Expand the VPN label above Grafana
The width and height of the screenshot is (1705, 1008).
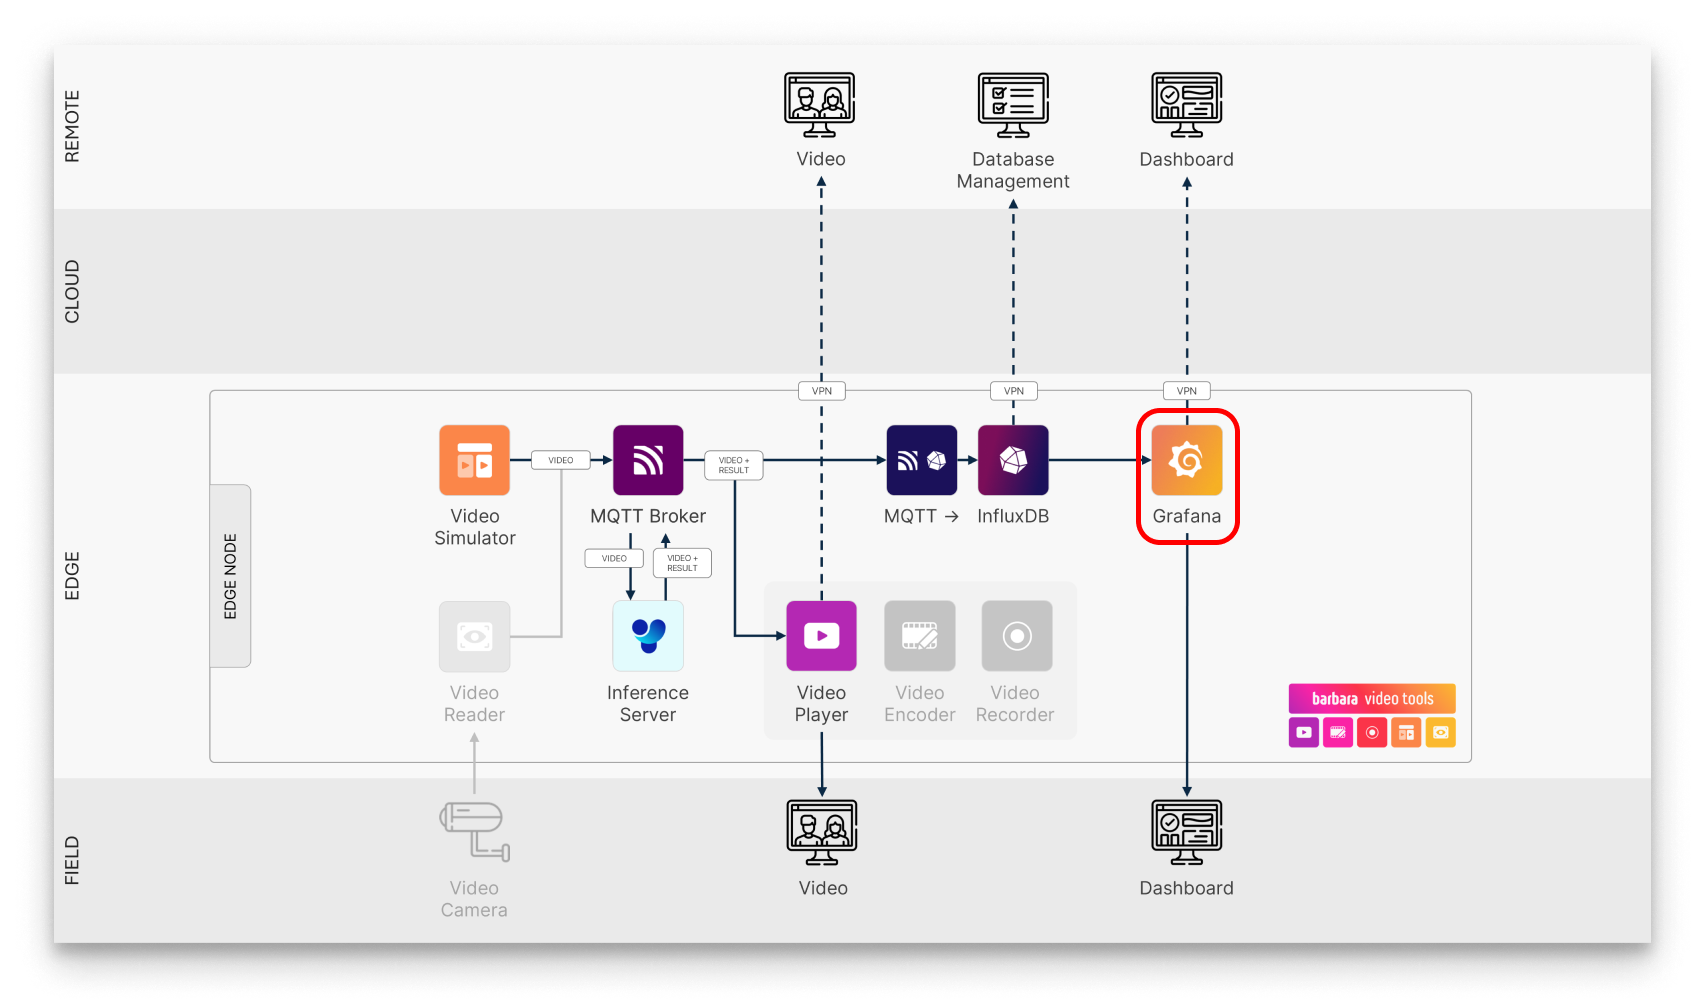pyautogui.click(x=1186, y=390)
